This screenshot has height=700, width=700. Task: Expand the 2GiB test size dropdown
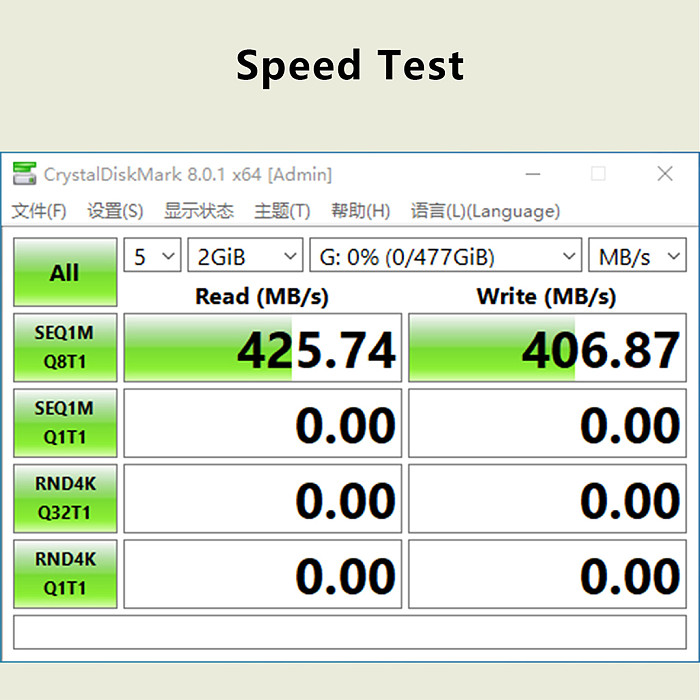(x=245, y=255)
